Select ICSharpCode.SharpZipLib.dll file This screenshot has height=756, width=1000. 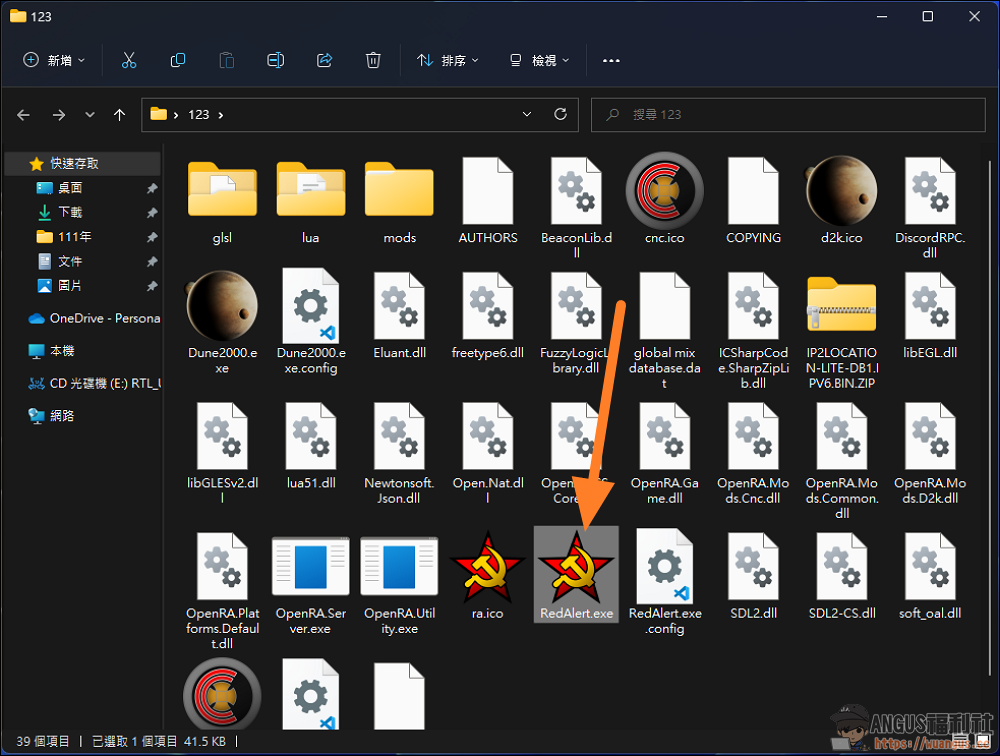753,330
